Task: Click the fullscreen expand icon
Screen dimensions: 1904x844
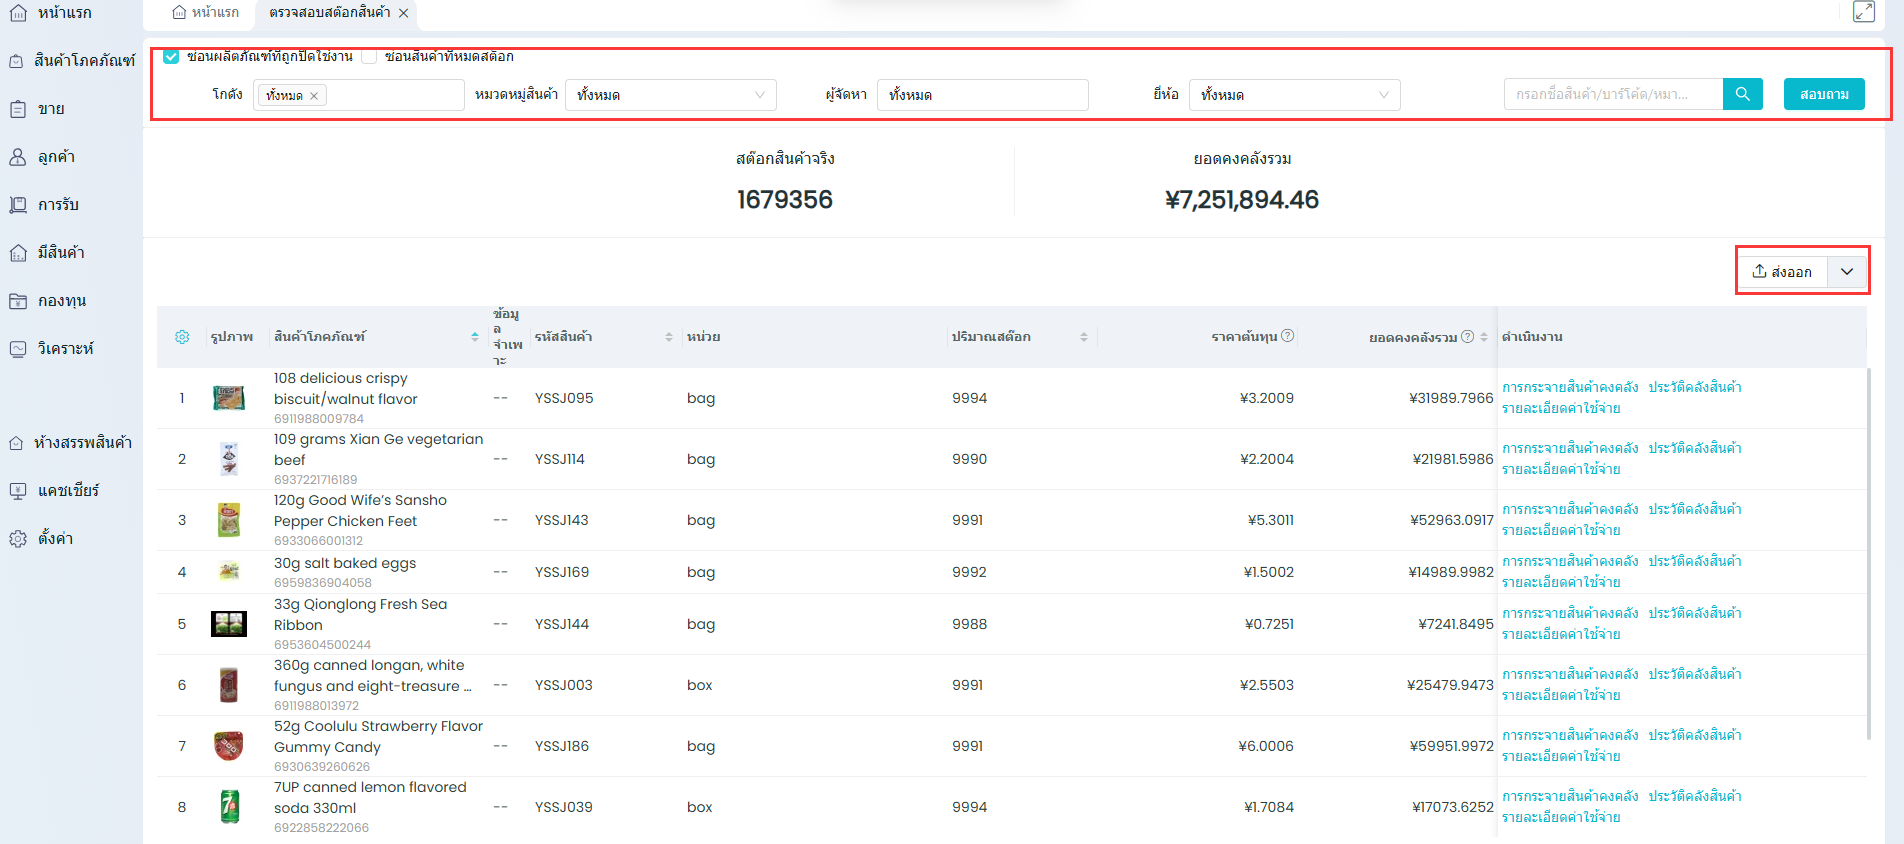Action: click(x=1863, y=12)
